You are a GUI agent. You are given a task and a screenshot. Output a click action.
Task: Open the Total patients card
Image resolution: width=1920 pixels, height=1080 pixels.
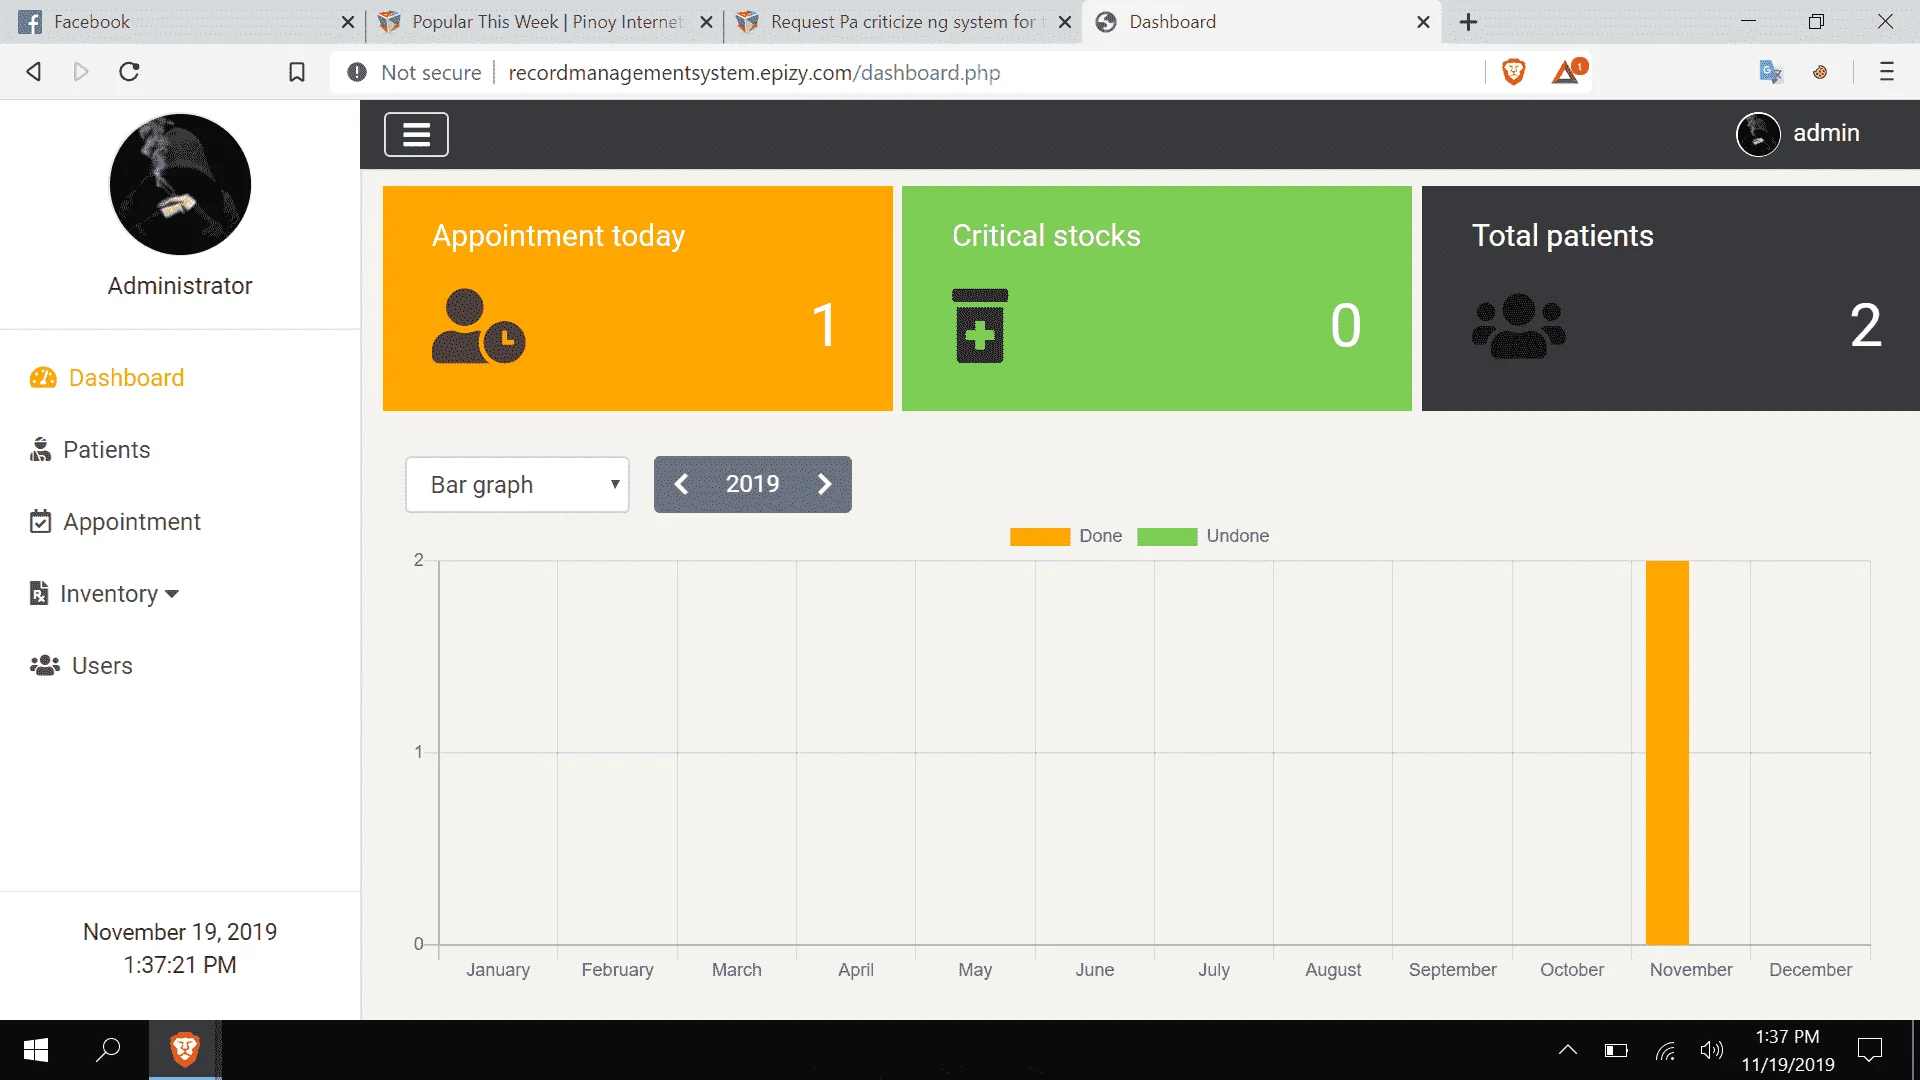pyautogui.click(x=1670, y=298)
